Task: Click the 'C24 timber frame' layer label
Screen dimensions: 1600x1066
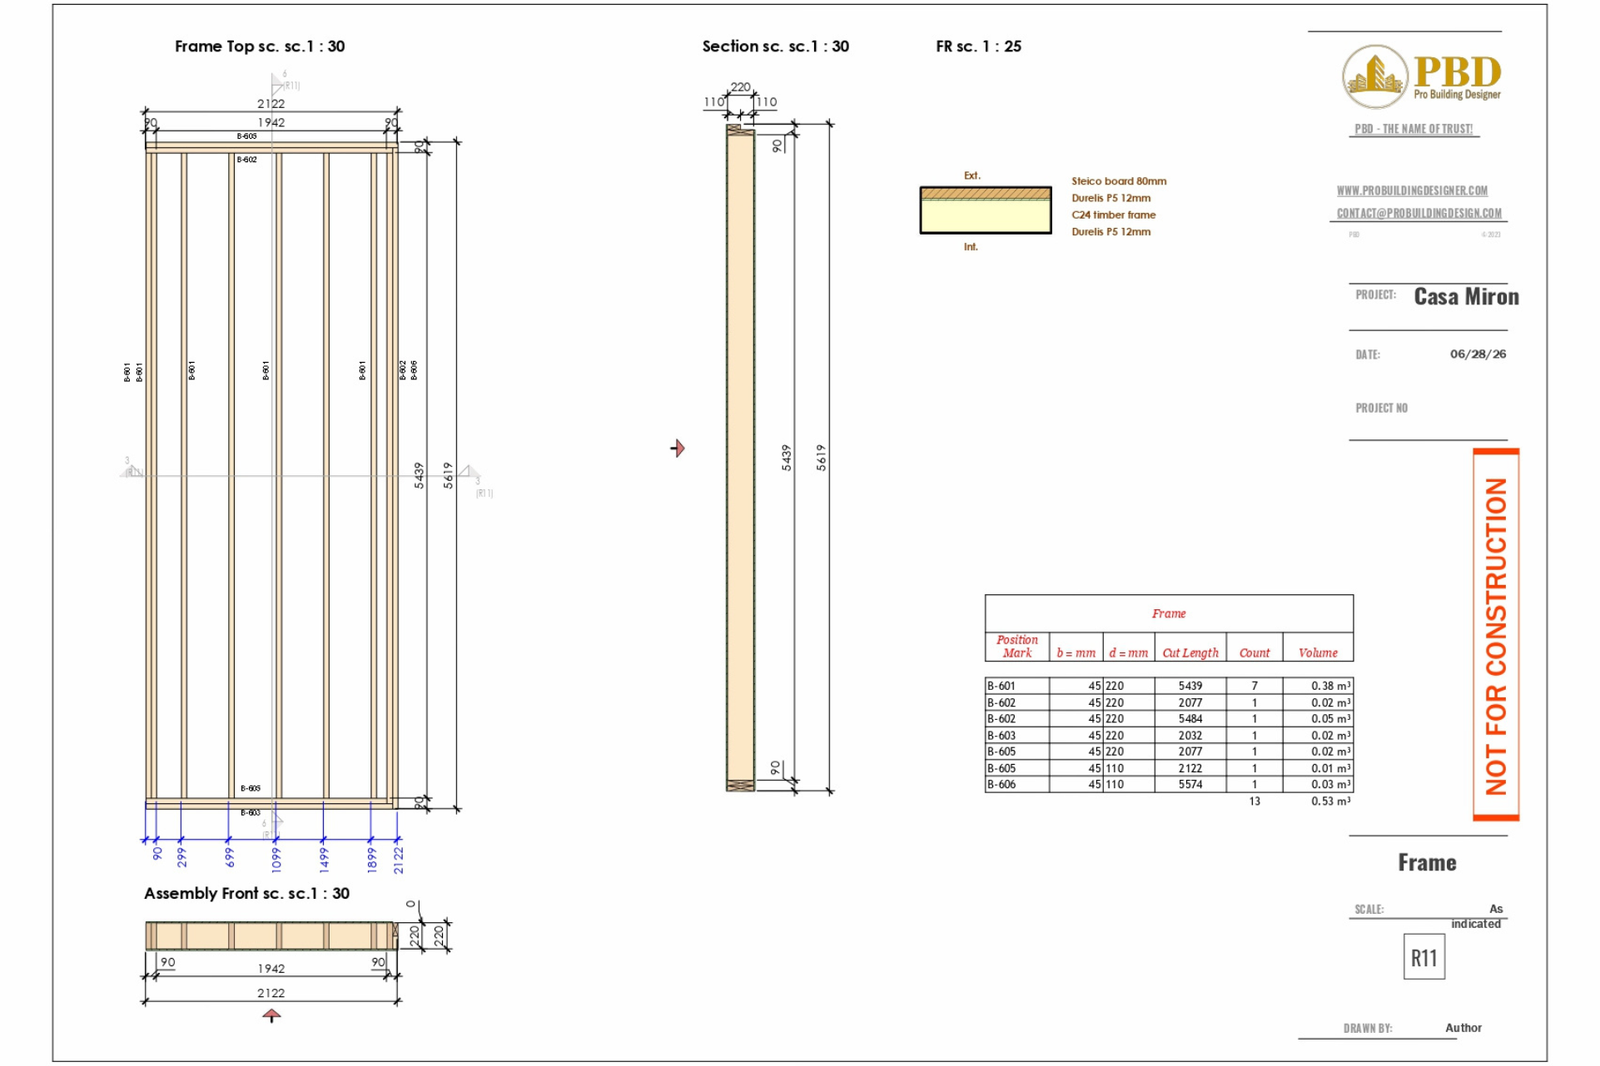Action: click(x=1113, y=215)
